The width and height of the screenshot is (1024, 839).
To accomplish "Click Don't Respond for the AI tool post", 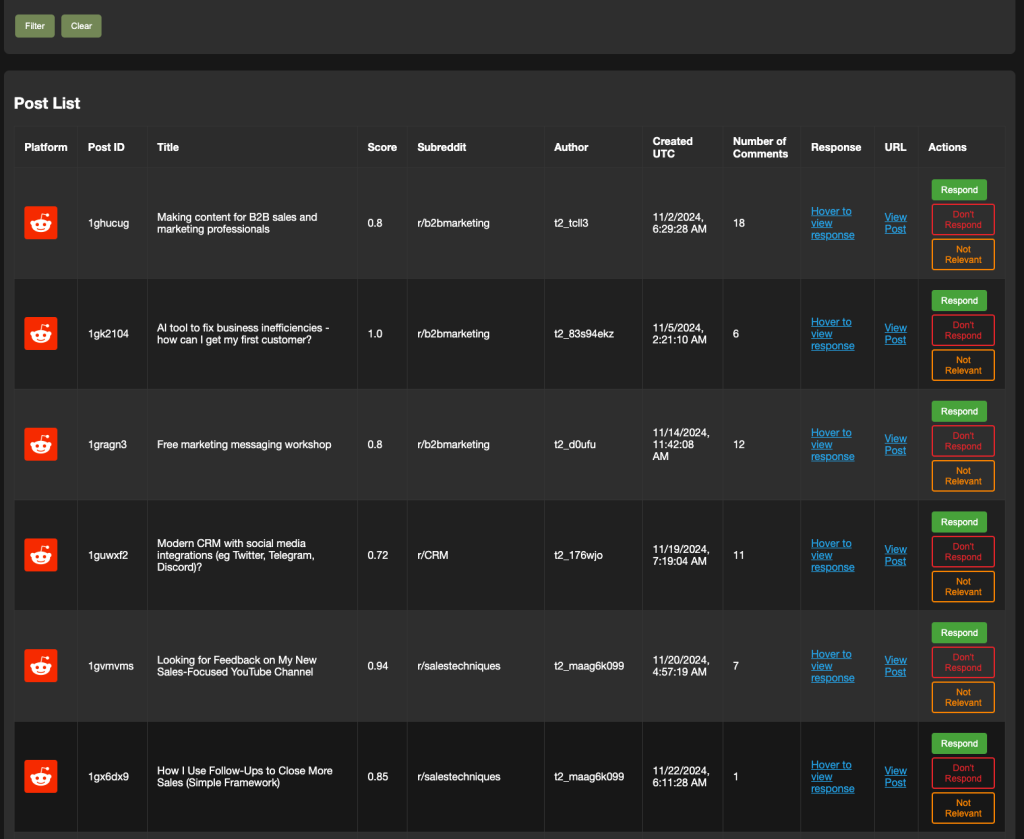I will pyautogui.click(x=962, y=330).
